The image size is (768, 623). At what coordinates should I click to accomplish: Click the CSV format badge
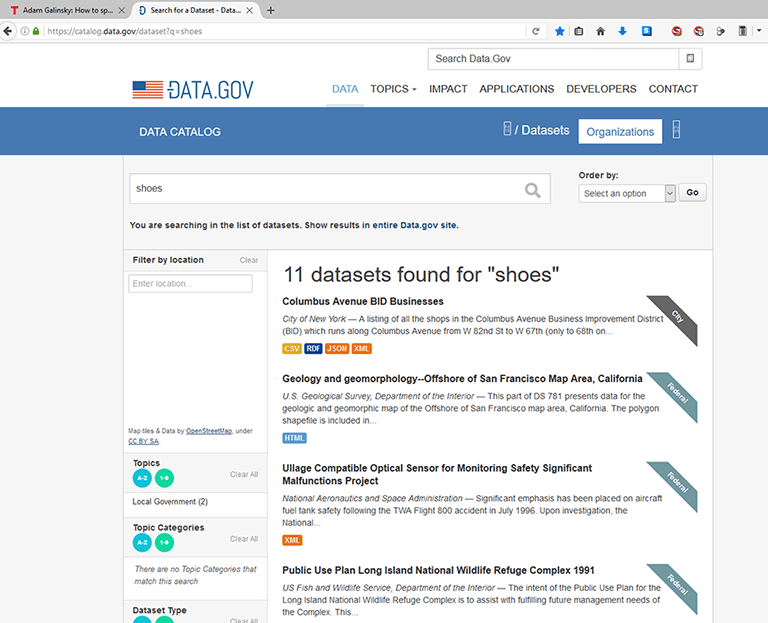coord(291,349)
